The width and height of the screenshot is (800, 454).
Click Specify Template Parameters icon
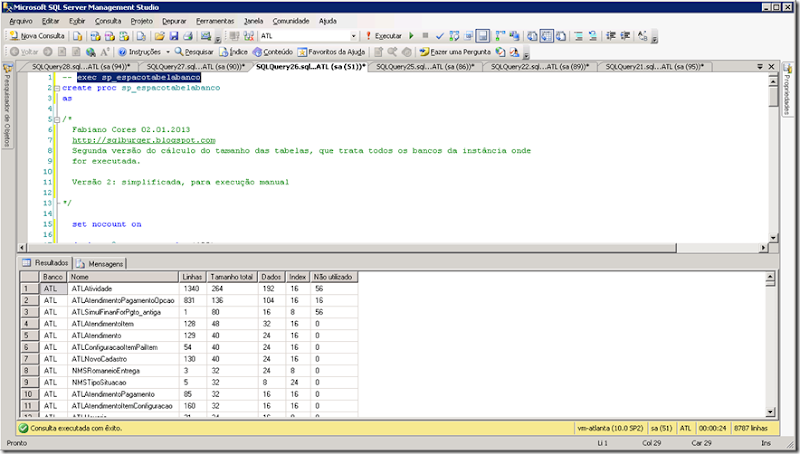(643, 36)
